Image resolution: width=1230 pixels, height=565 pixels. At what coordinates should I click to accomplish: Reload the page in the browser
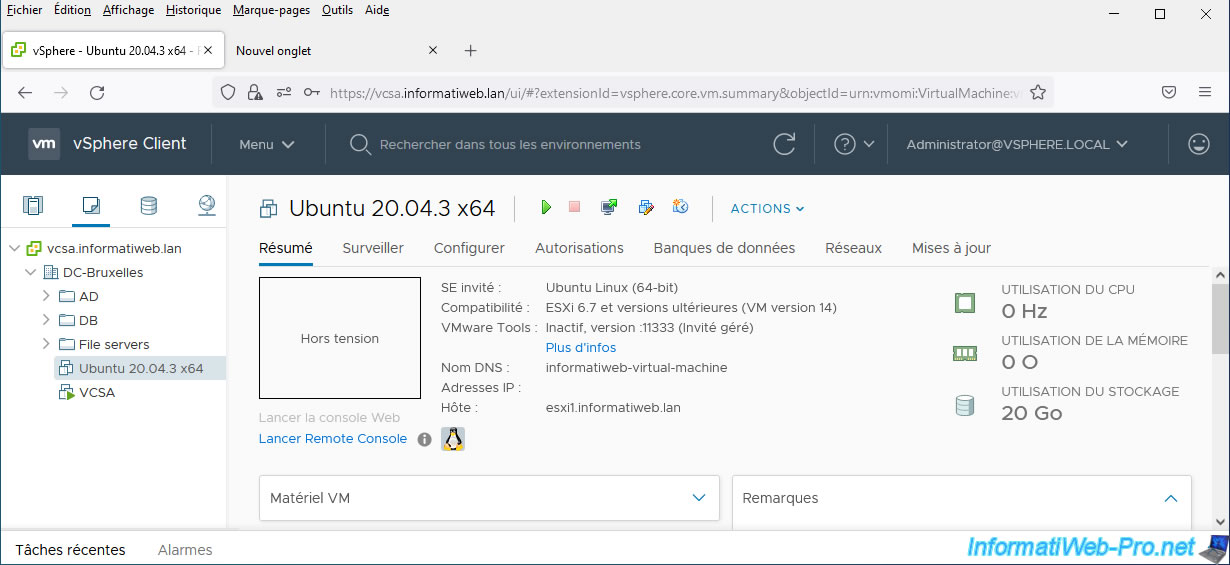point(97,92)
